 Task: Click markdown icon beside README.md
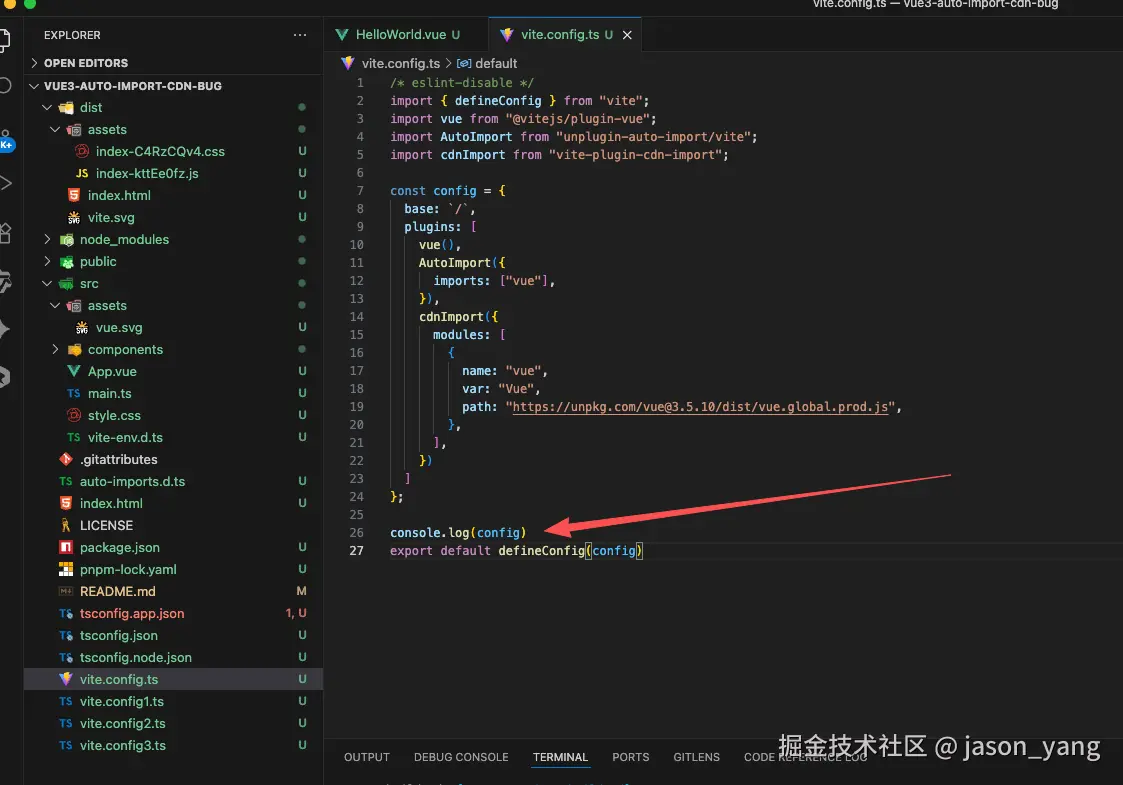click(66, 592)
